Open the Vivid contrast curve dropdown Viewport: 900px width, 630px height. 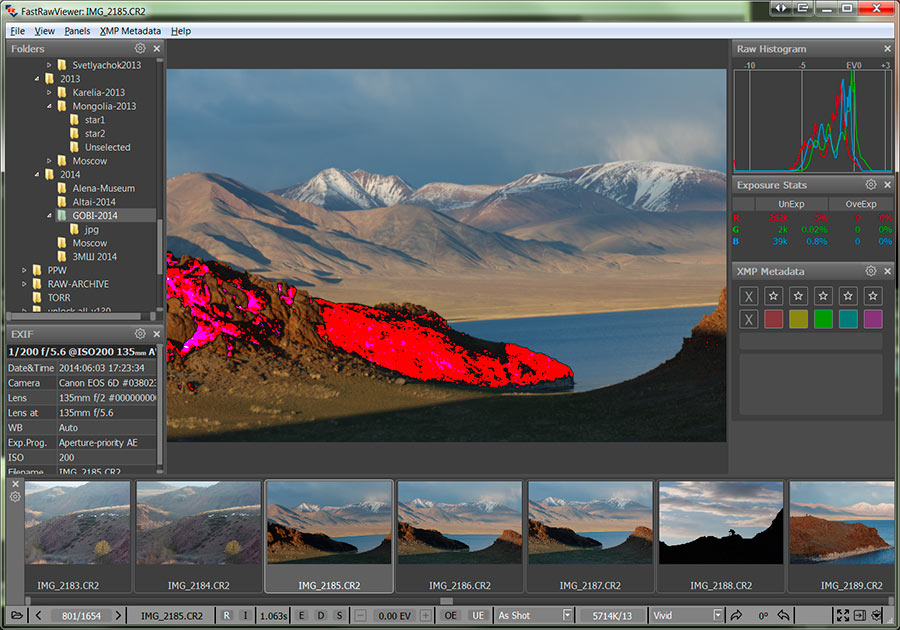(717, 615)
